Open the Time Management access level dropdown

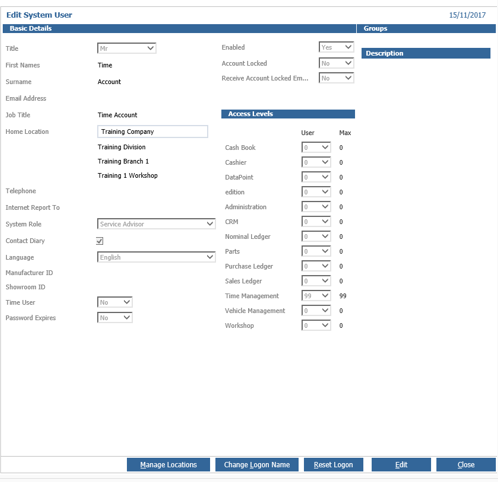(316, 296)
